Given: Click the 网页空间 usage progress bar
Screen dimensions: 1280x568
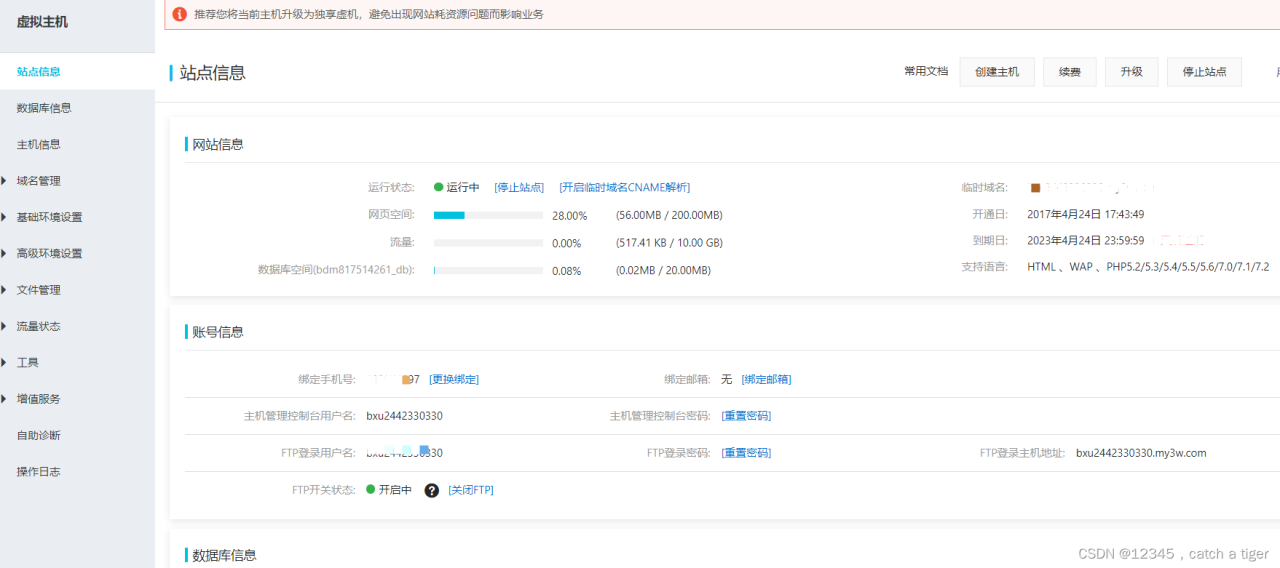Looking at the screenshot, I should (488, 215).
